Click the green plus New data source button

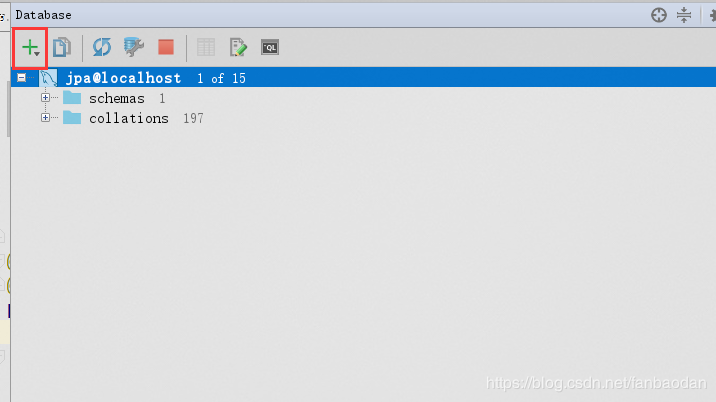pos(31,48)
